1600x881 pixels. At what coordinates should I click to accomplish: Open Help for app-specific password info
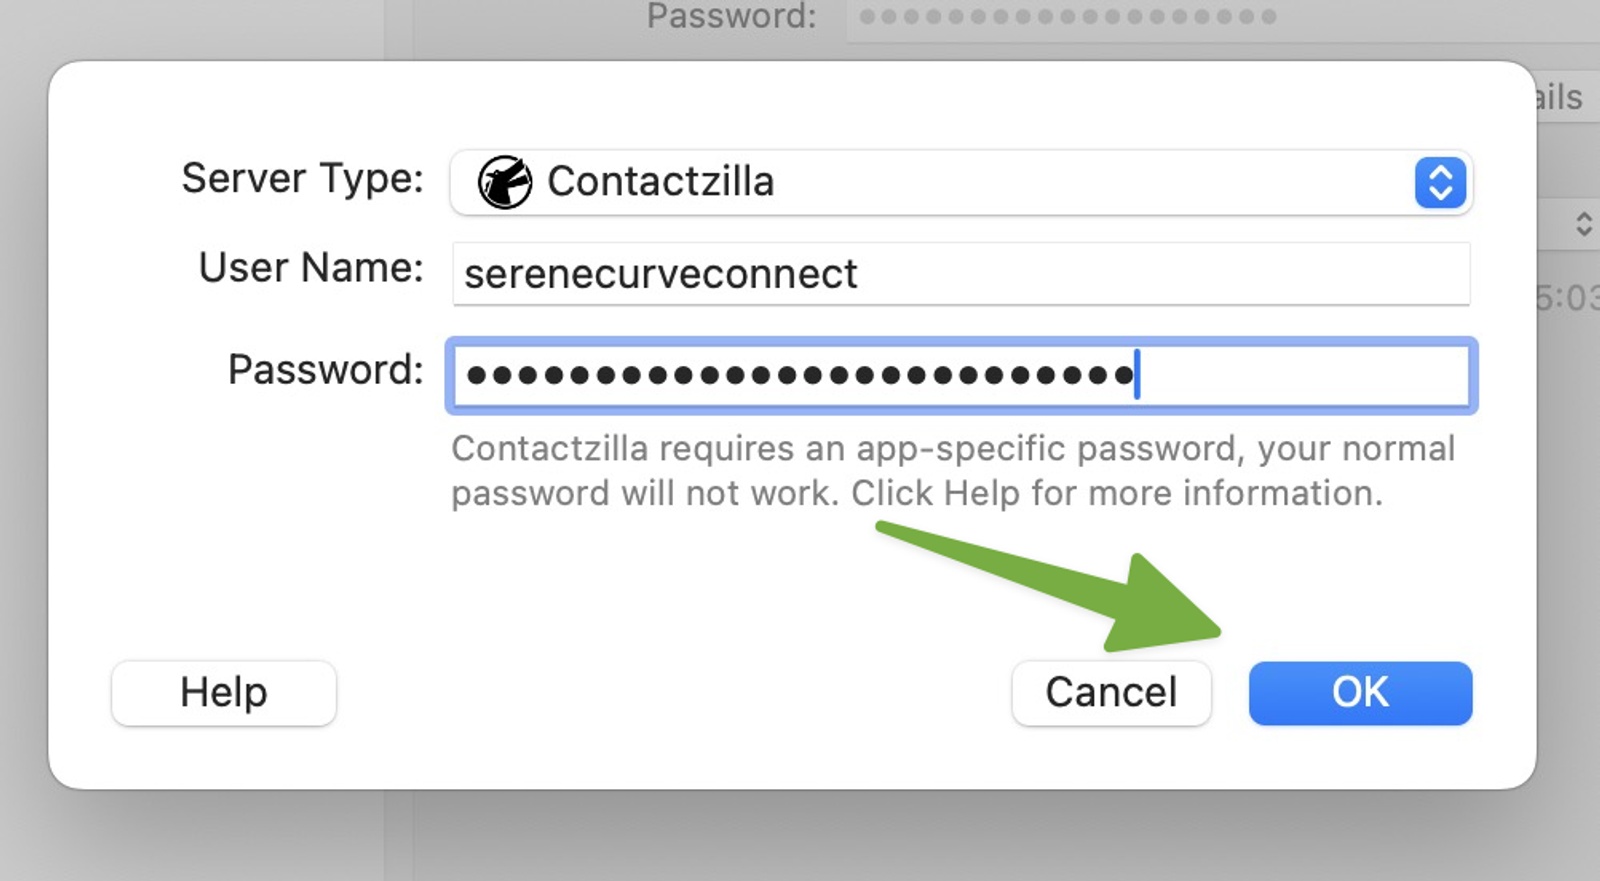click(x=223, y=692)
